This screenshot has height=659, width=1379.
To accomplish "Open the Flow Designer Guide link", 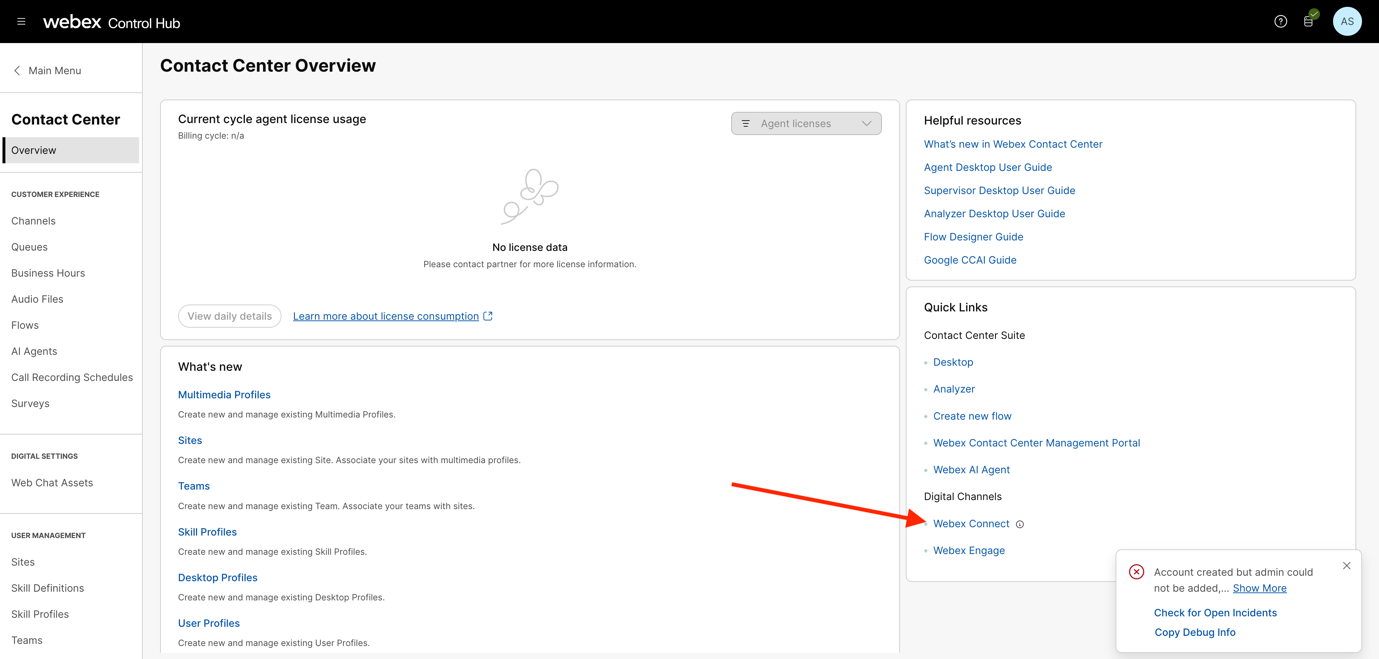I will (x=973, y=237).
